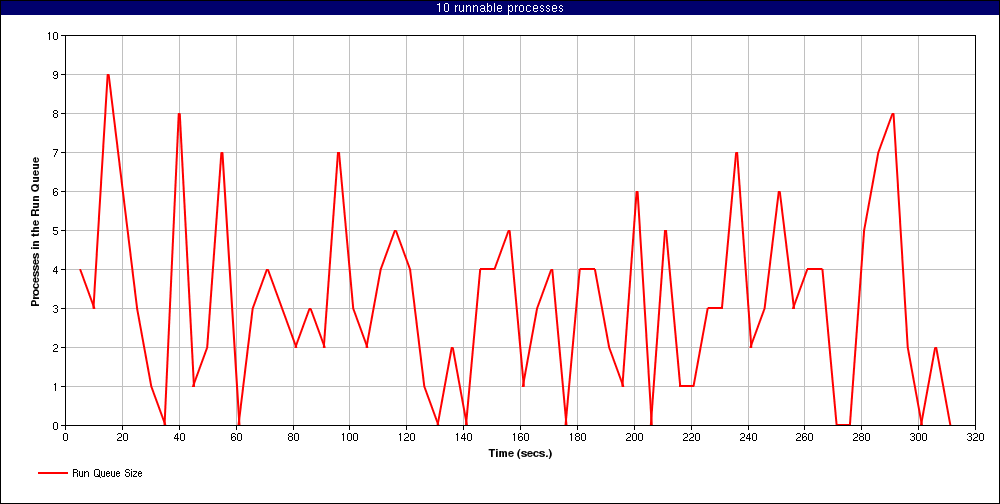Click the first data point at value 4
The image size is (1000, 504).
click(80, 270)
